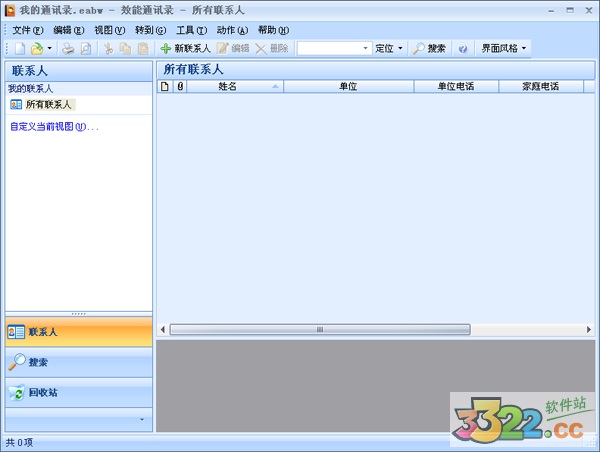Sort by the 姓名 column header
The width and height of the screenshot is (600, 452).
coord(235,86)
